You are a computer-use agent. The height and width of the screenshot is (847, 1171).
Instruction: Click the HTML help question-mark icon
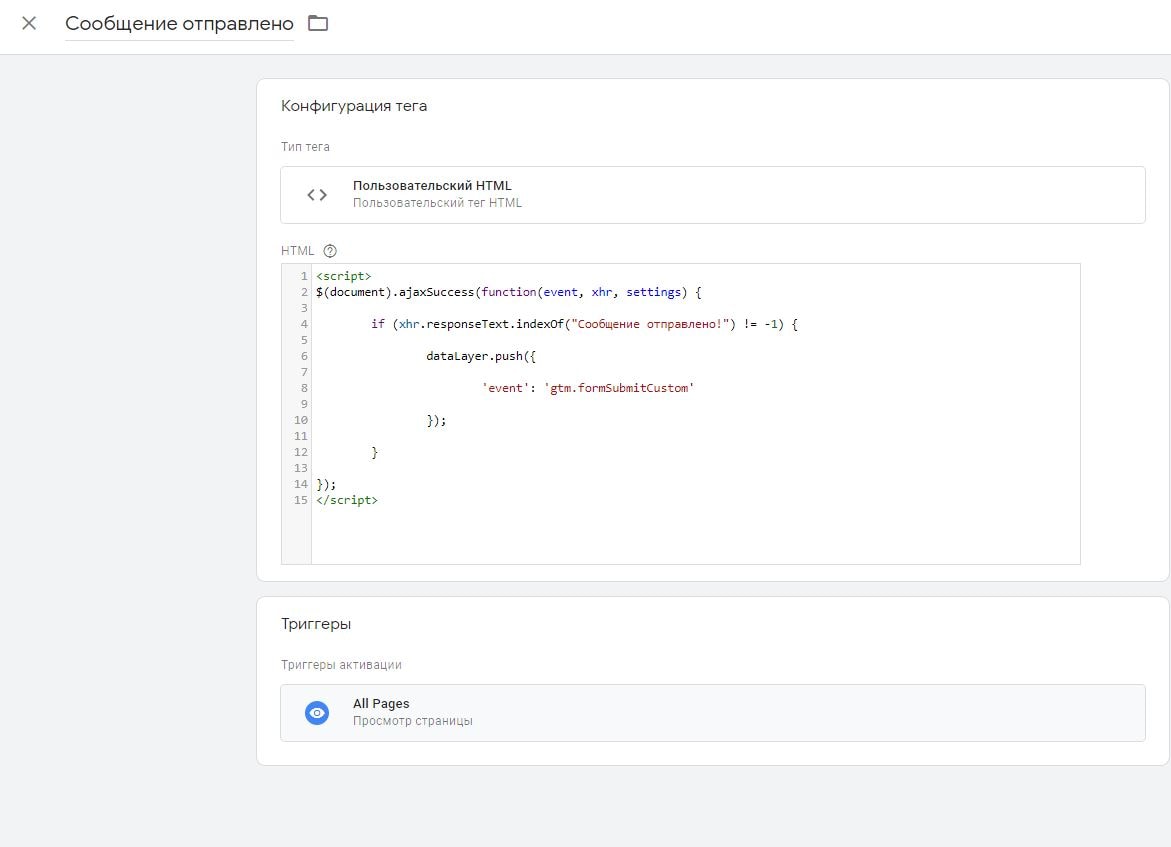click(329, 251)
